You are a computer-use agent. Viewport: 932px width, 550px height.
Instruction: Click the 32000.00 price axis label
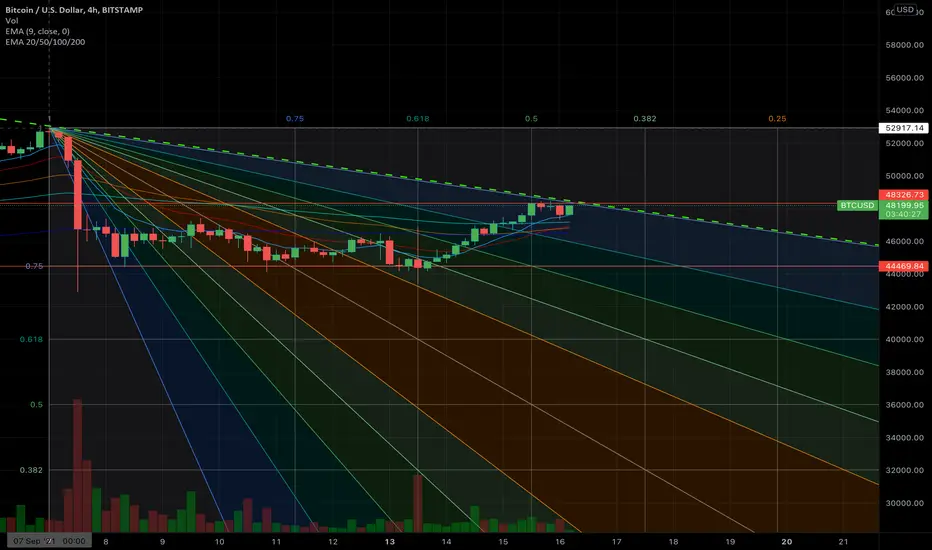click(x=904, y=470)
